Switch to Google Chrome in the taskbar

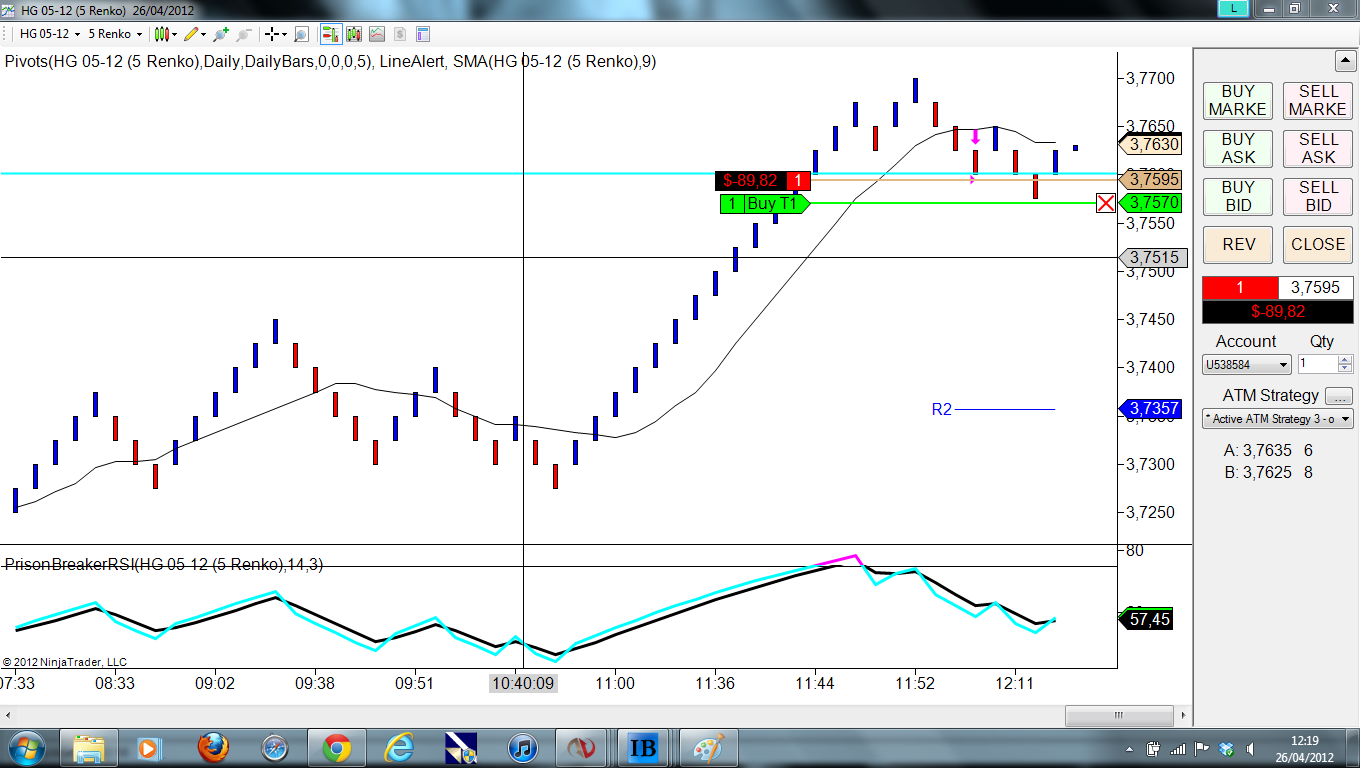pos(336,747)
